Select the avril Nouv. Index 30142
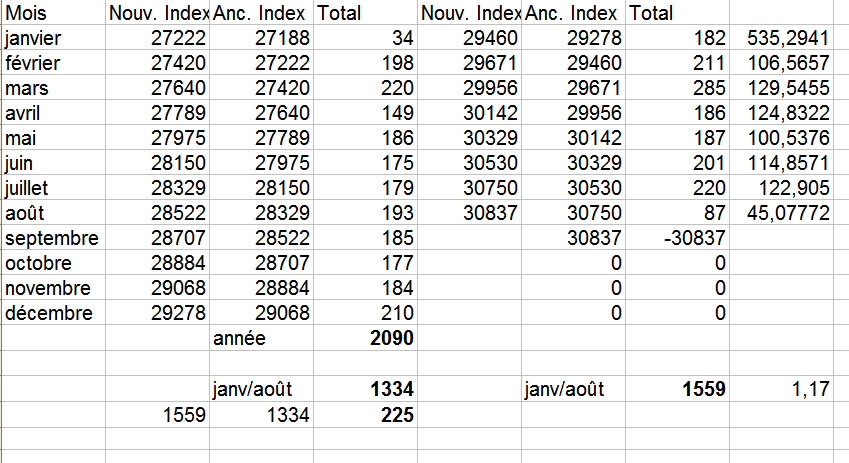Screen dimensions: 849x463 point(469,112)
